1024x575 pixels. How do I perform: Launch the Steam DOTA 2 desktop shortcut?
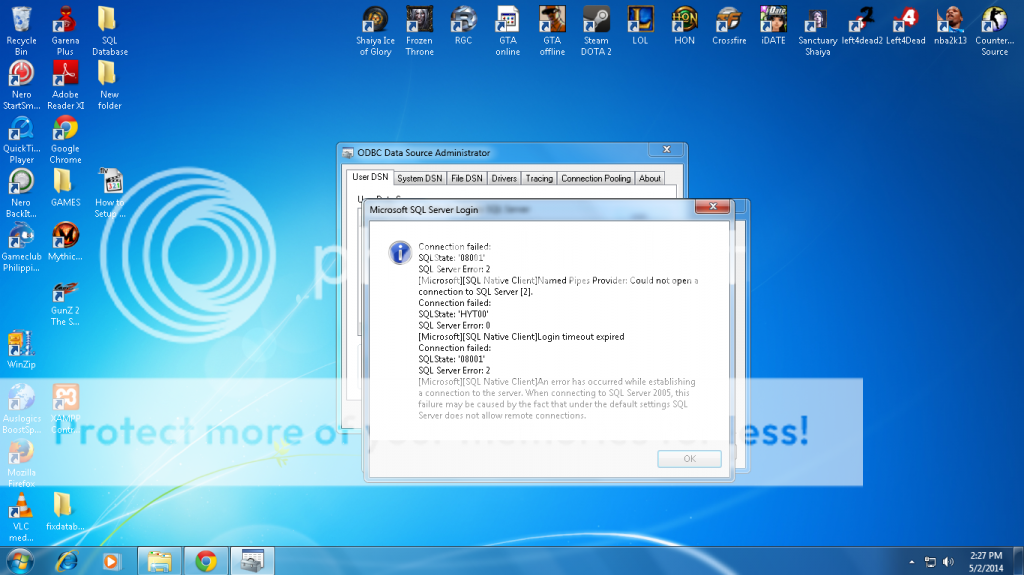click(x=596, y=21)
